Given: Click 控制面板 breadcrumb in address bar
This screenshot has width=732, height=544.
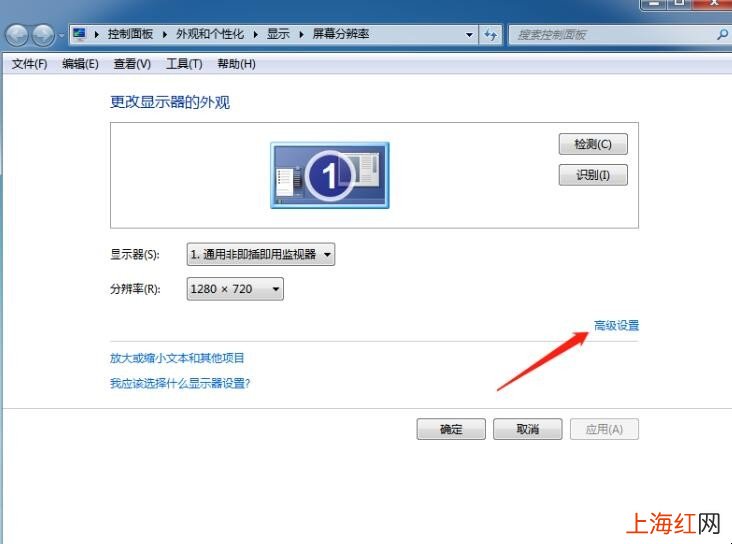Looking at the screenshot, I should click(x=130, y=34).
